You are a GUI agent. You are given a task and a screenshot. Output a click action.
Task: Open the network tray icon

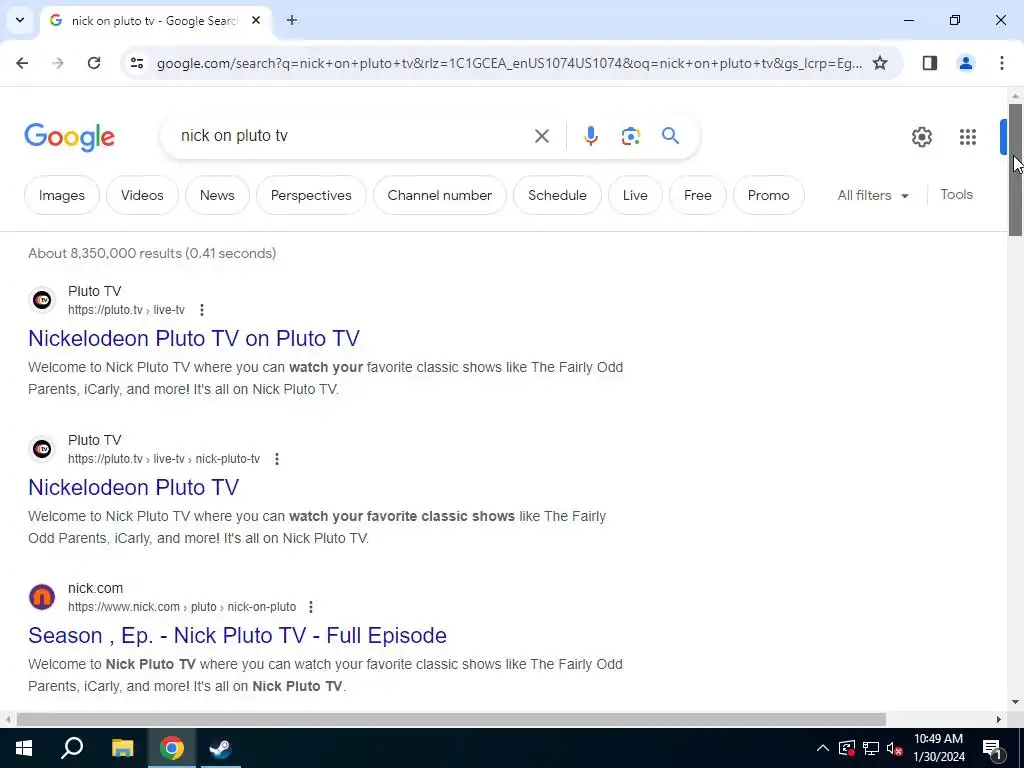click(x=871, y=748)
